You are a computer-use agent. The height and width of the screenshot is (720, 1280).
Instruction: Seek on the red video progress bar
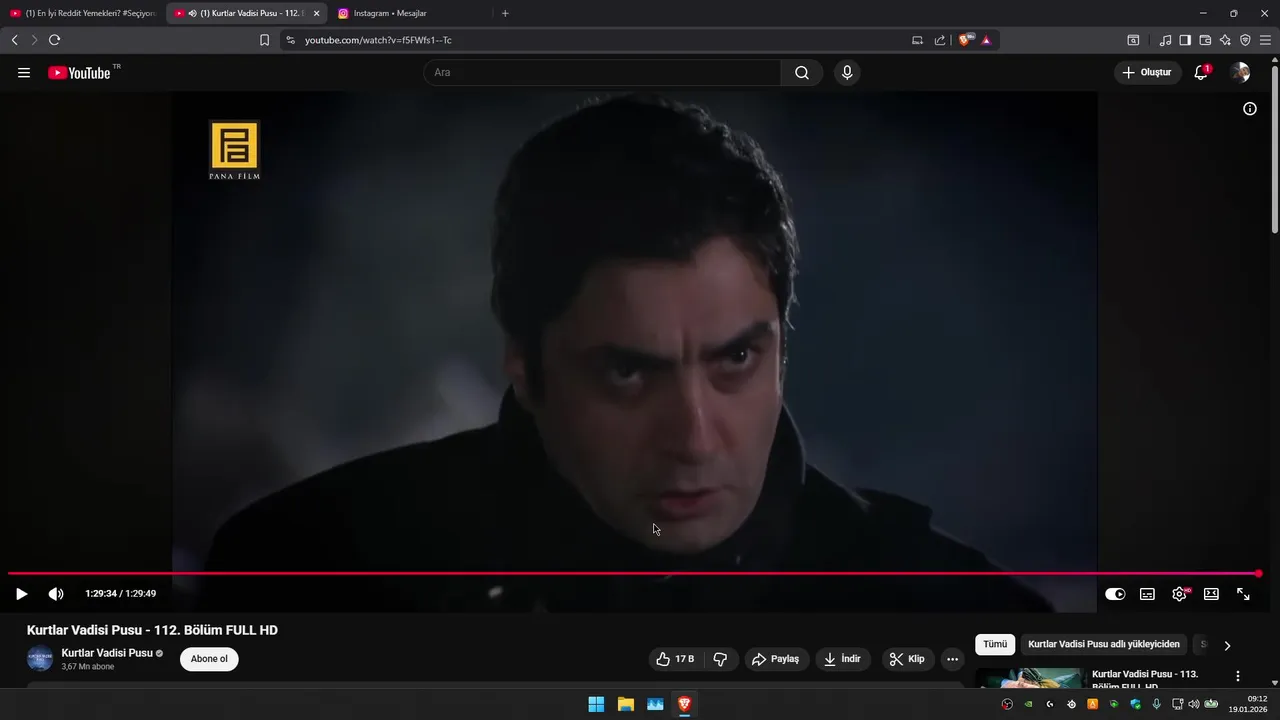pyautogui.click(x=633, y=574)
